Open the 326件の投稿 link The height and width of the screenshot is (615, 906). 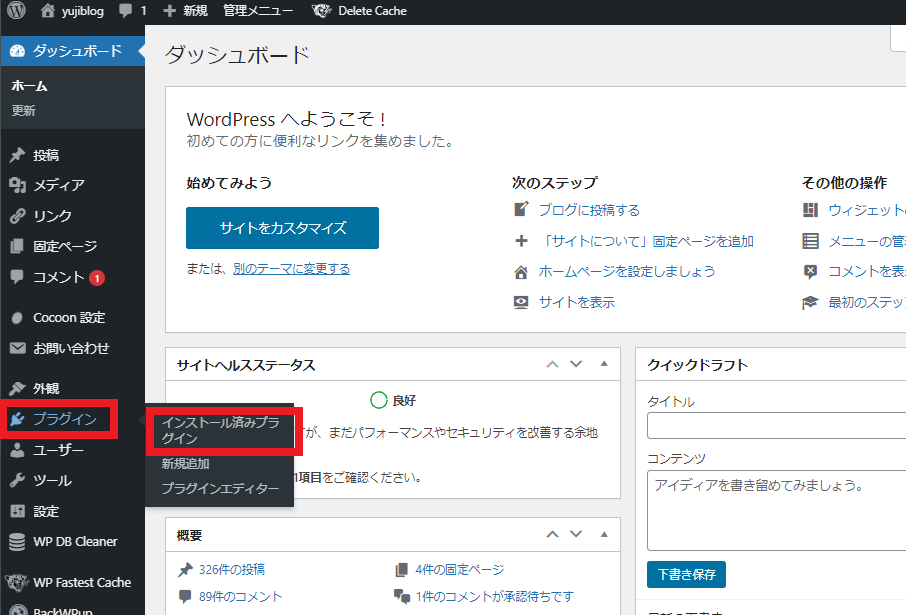click(232, 569)
